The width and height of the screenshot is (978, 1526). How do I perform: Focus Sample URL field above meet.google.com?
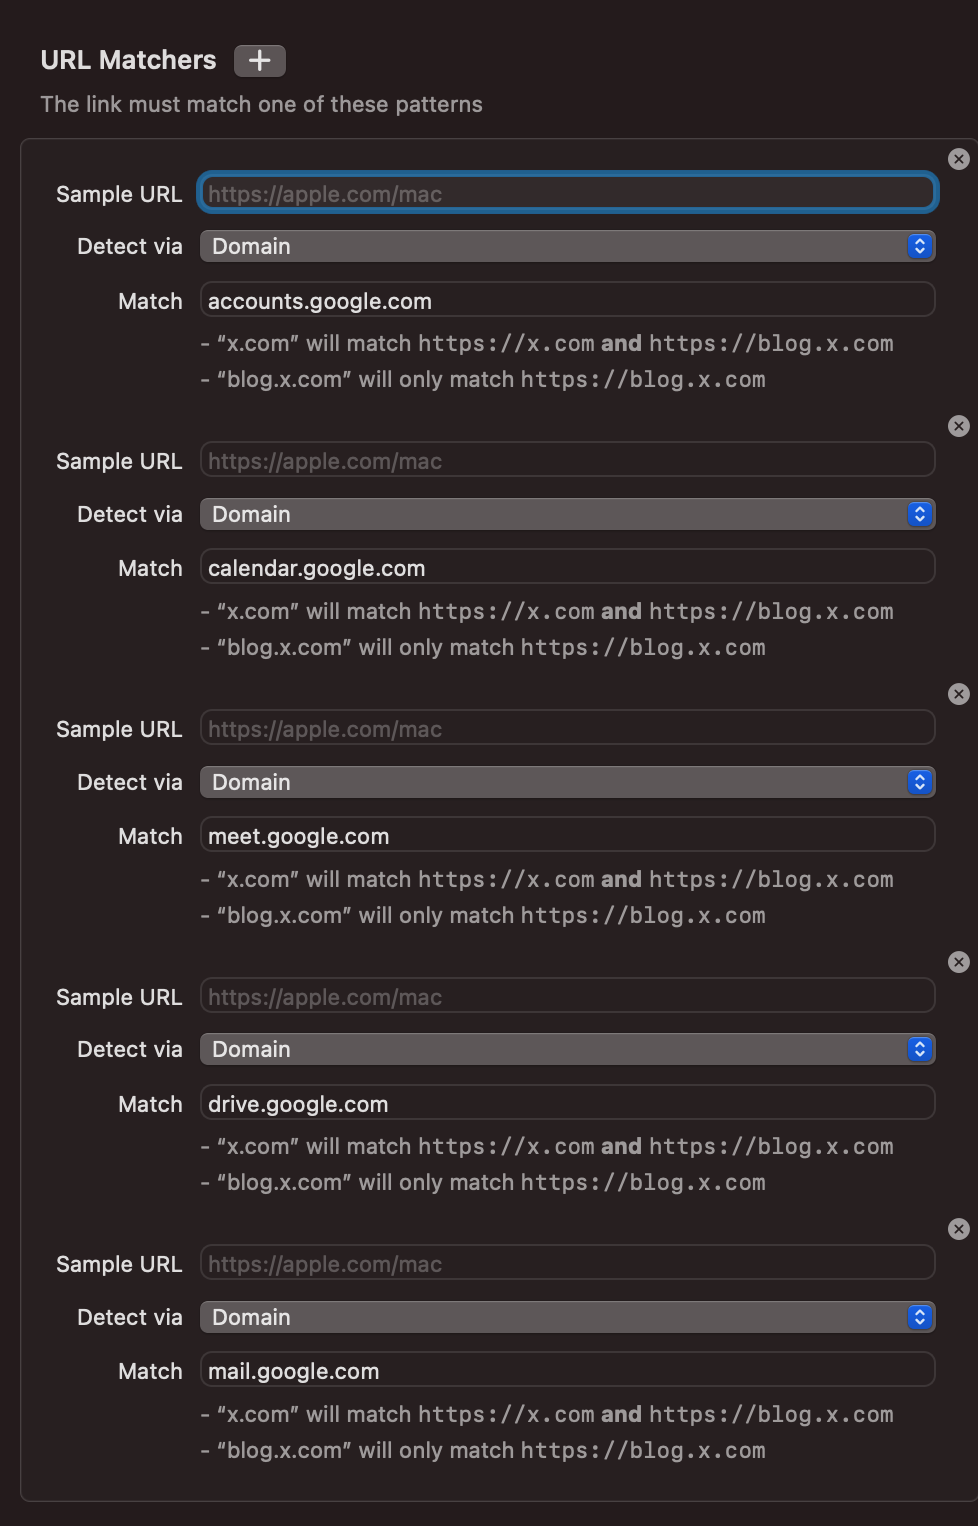(x=567, y=728)
